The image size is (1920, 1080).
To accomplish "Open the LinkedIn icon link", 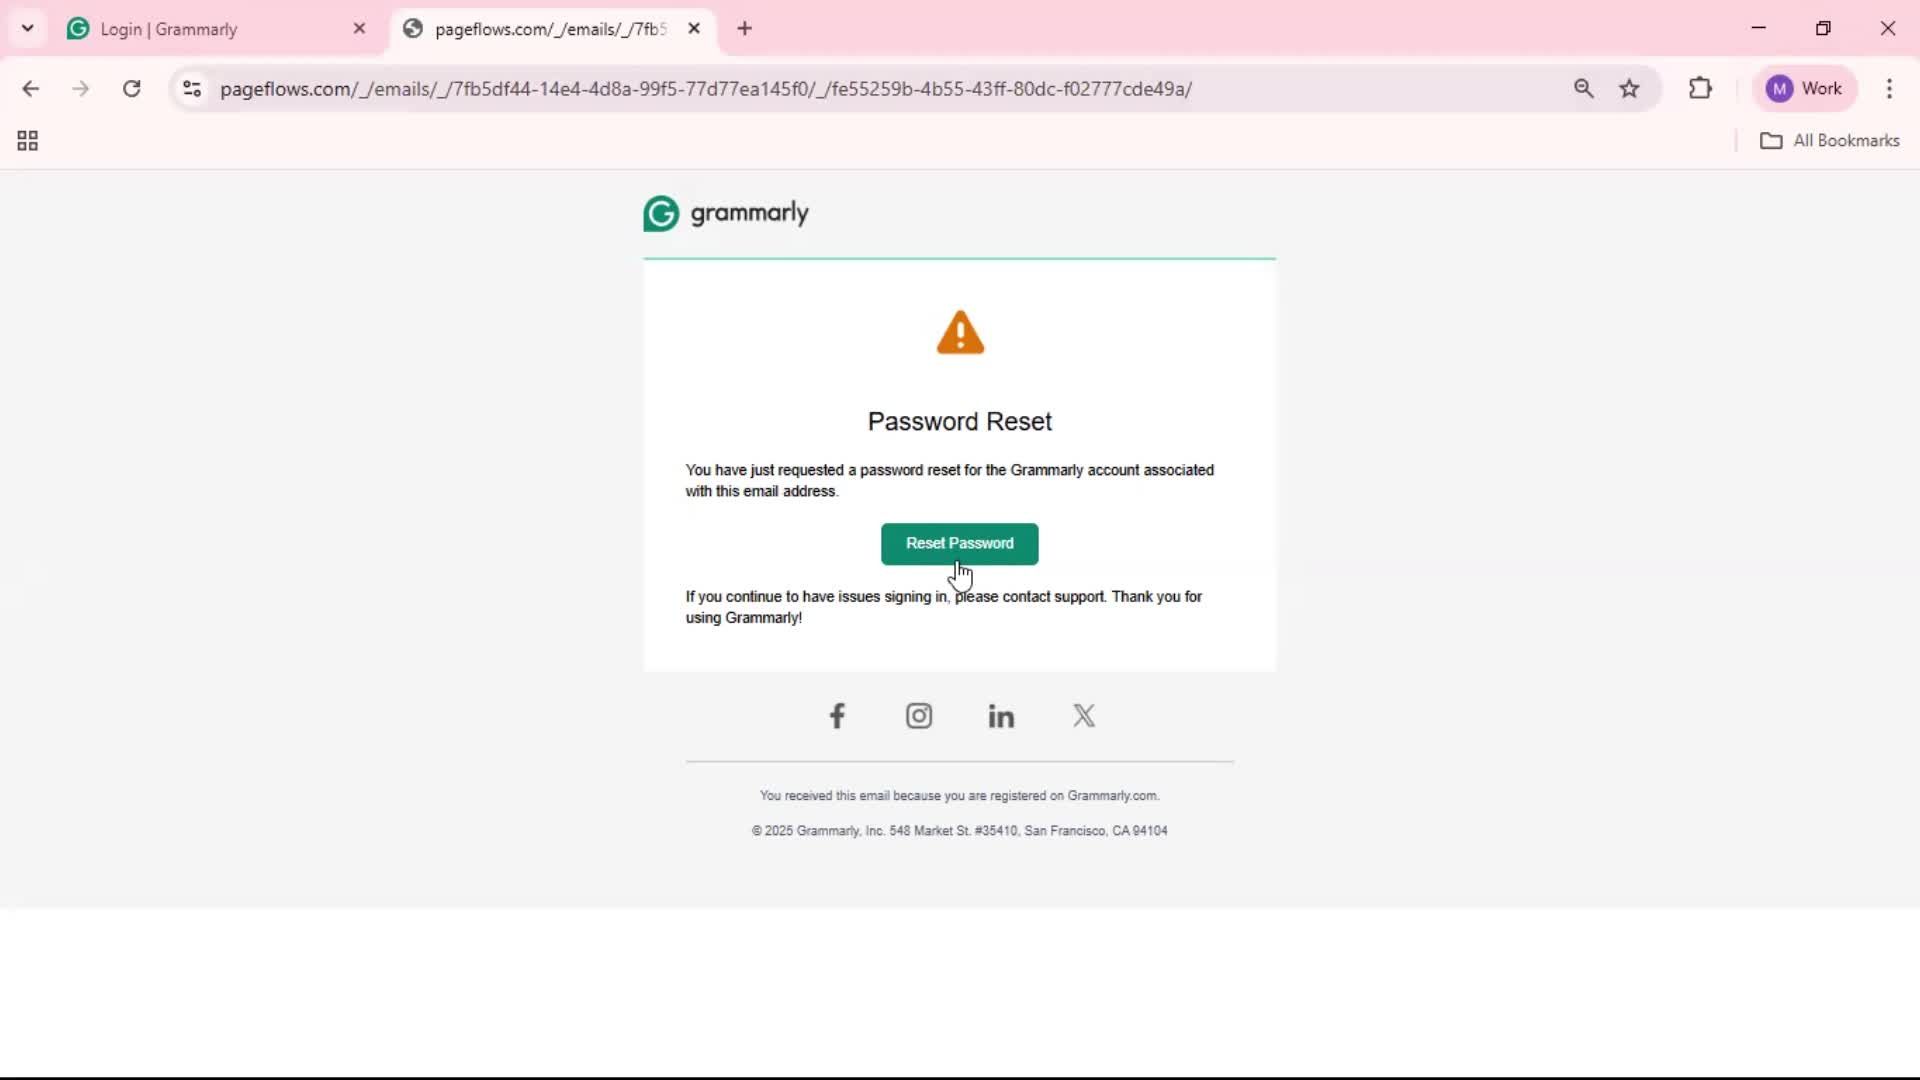I will click(x=1001, y=716).
